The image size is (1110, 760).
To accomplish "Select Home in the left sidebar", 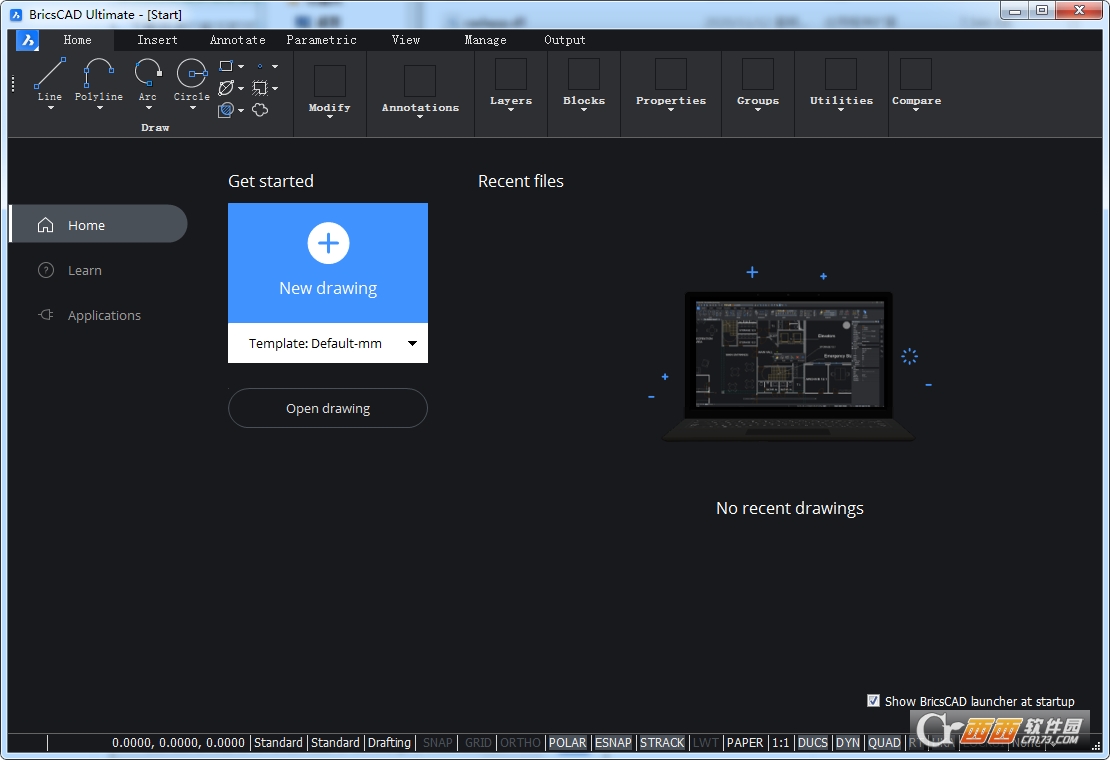I will [98, 224].
